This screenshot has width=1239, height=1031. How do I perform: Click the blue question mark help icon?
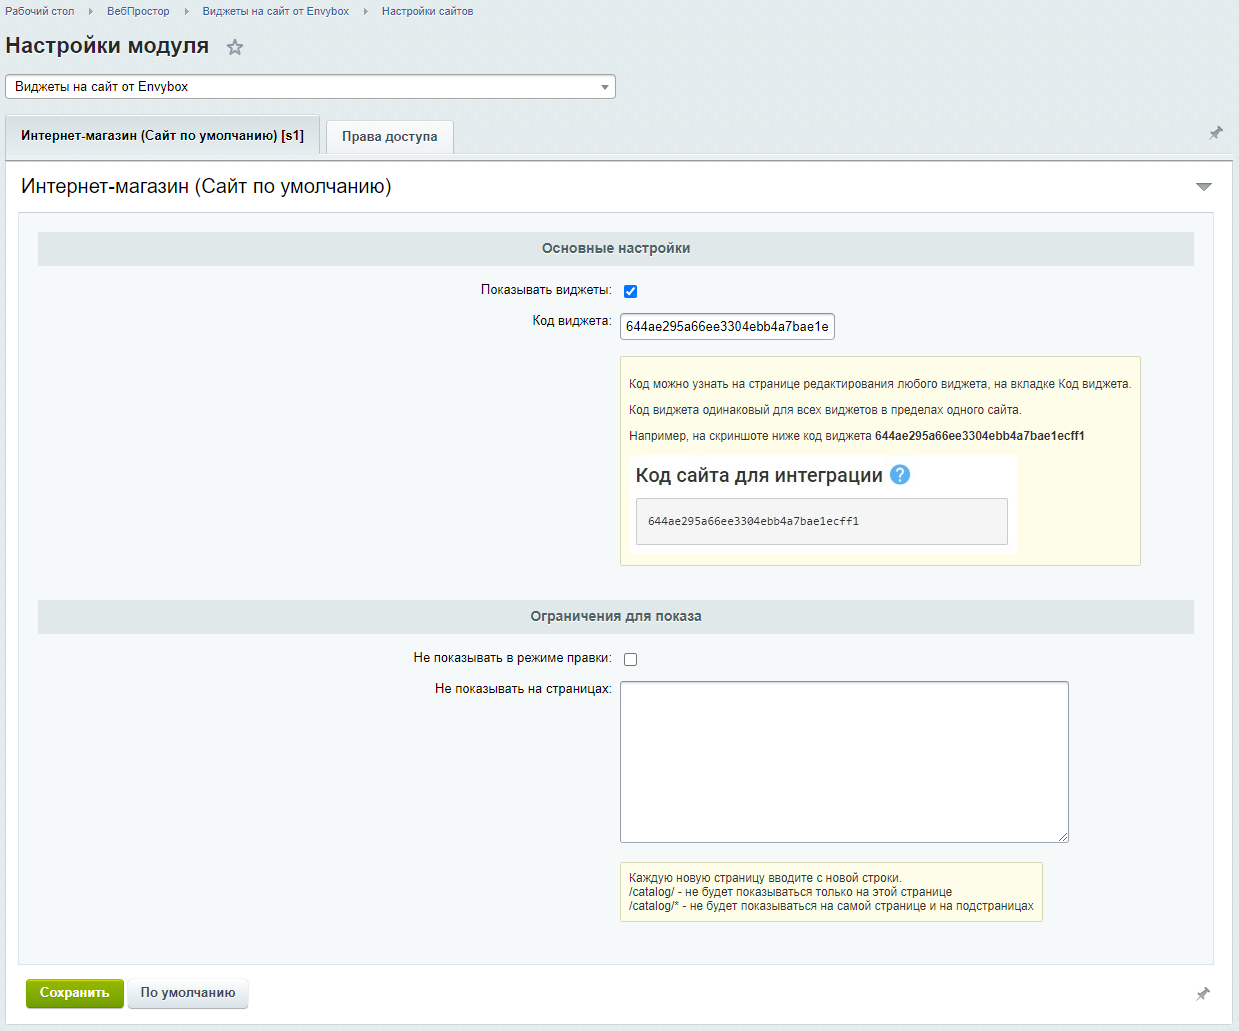coord(900,475)
